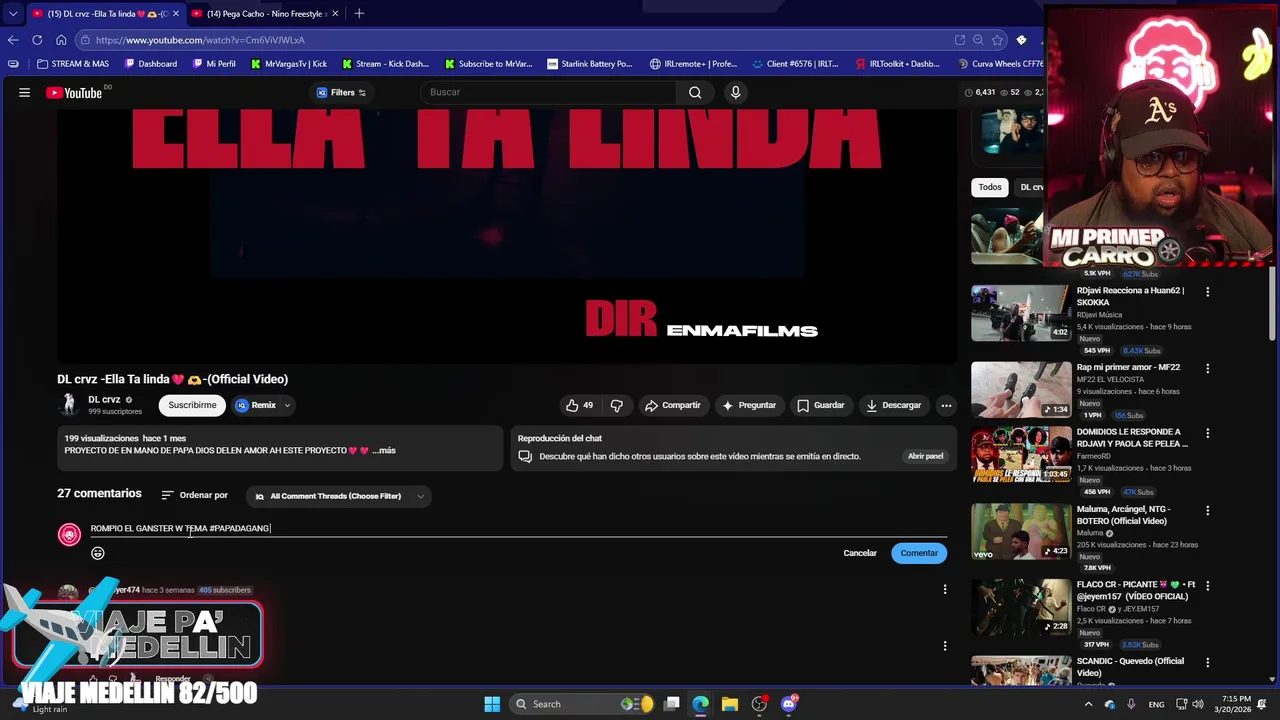This screenshot has height=720, width=1280.
Task: Open the YouTube hamburger guide menu
Action: pos(24,92)
